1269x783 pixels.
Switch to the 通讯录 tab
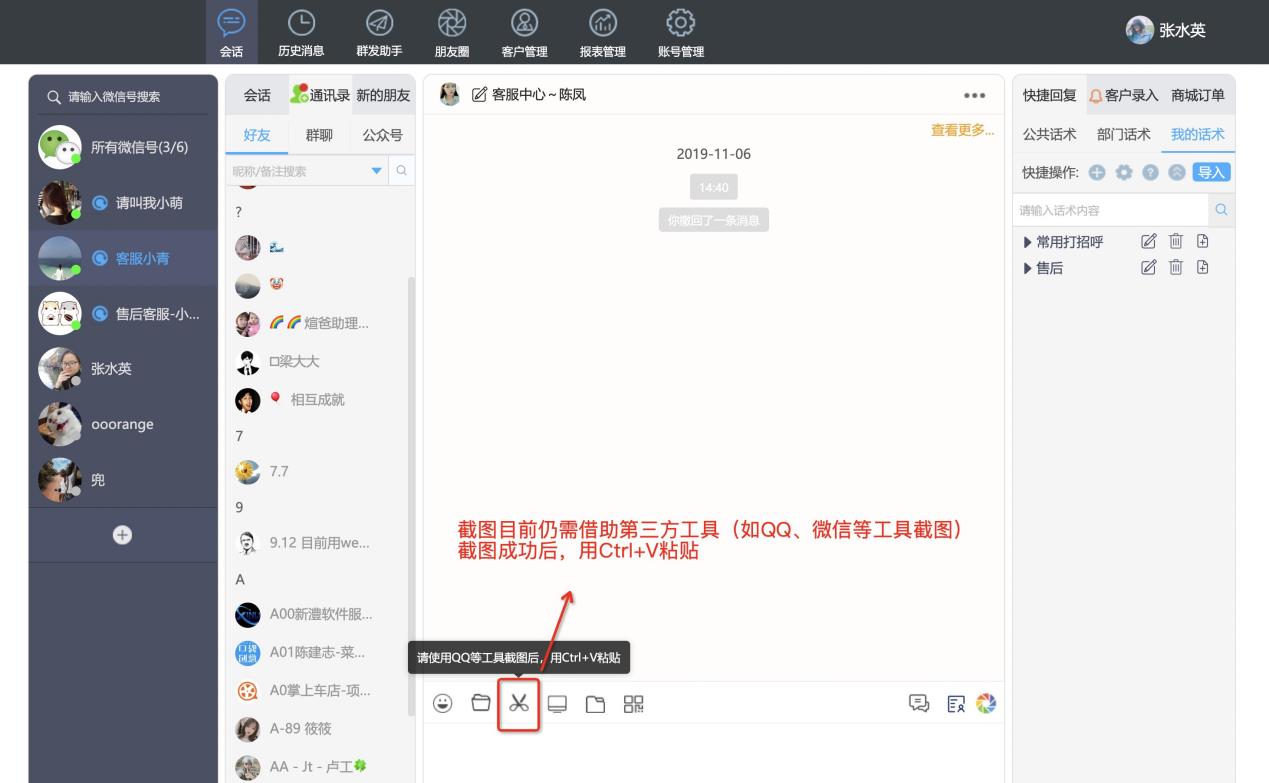point(320,95)
